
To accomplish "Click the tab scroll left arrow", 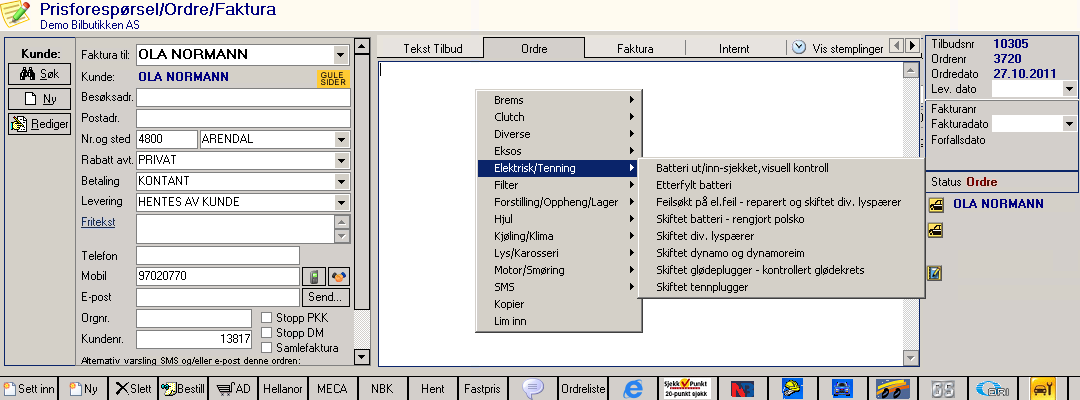I will [896, 45].
